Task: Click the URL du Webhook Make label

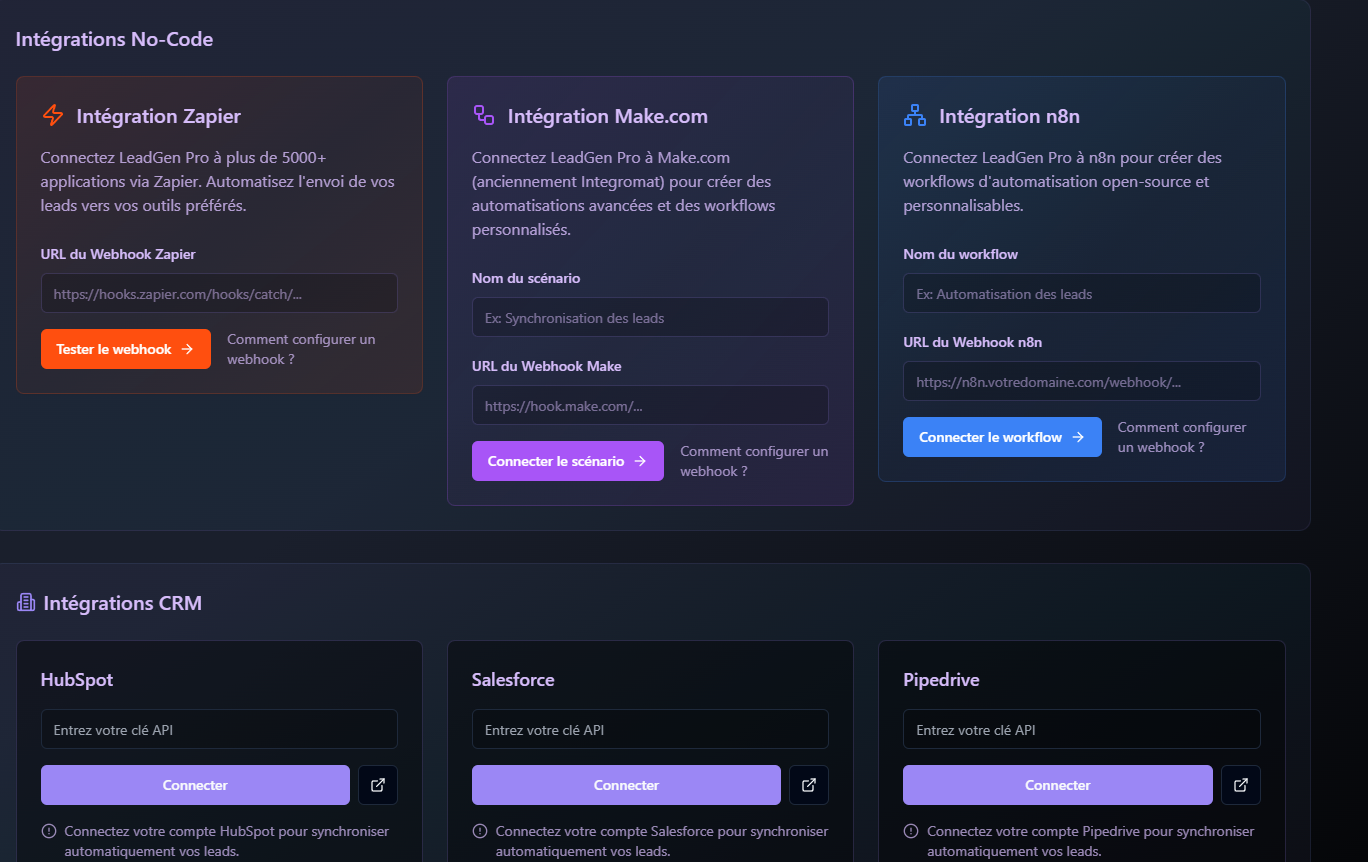Action: pos(547,366)
